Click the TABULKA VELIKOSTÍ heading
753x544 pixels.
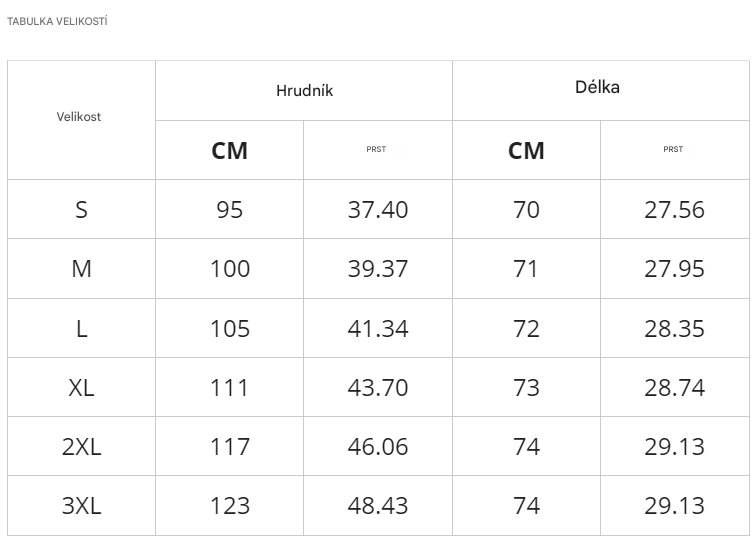[x=57, y=22]
